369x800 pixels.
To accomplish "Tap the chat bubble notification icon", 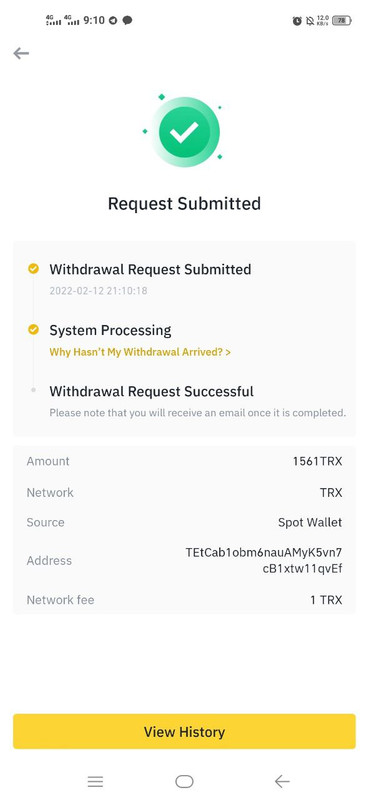I will [x=128, y=20].
